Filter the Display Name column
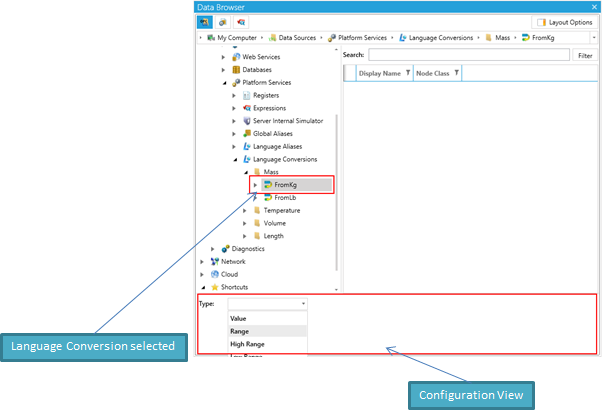Viewport: 603px width, 411px height. coord(408,73)
